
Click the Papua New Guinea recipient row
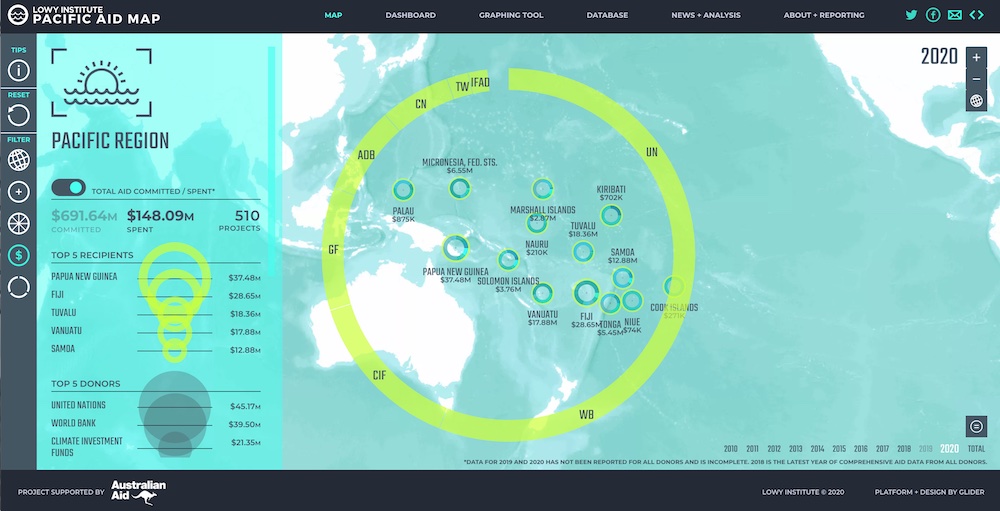click(155, 277)
